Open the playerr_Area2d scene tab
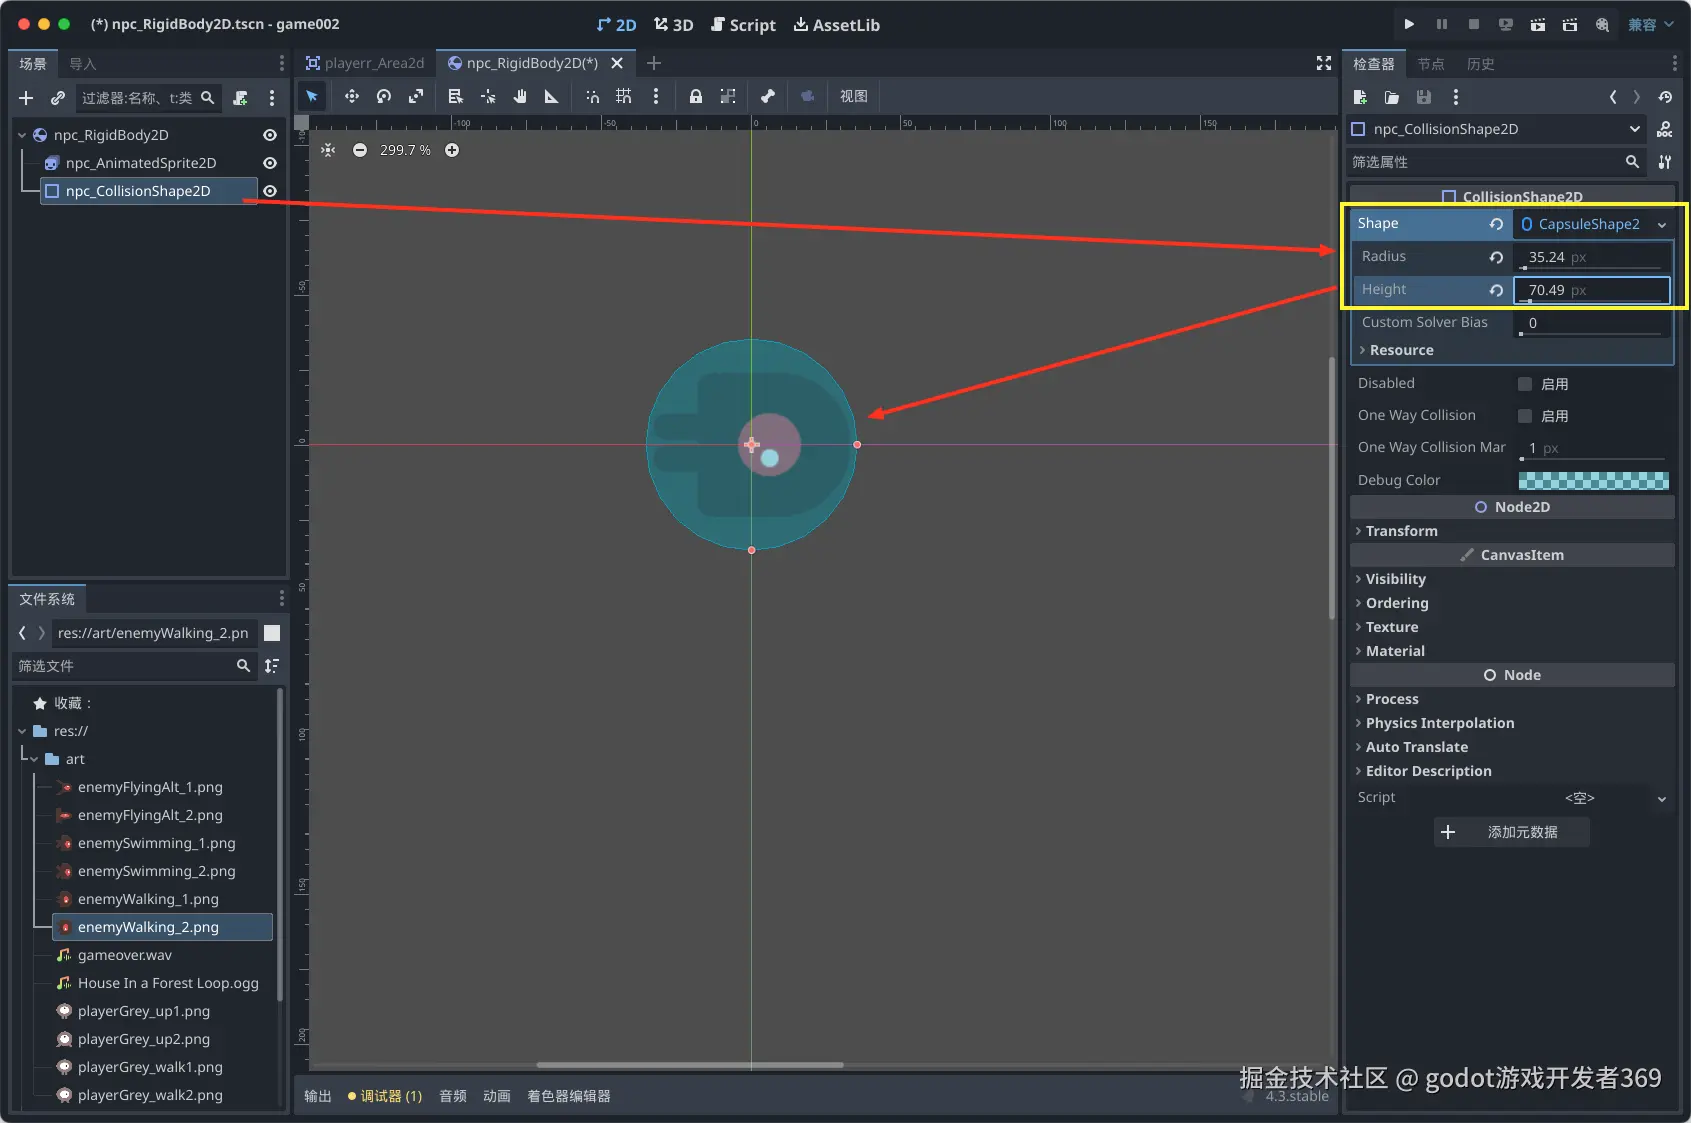 click(x=365, y=63)
